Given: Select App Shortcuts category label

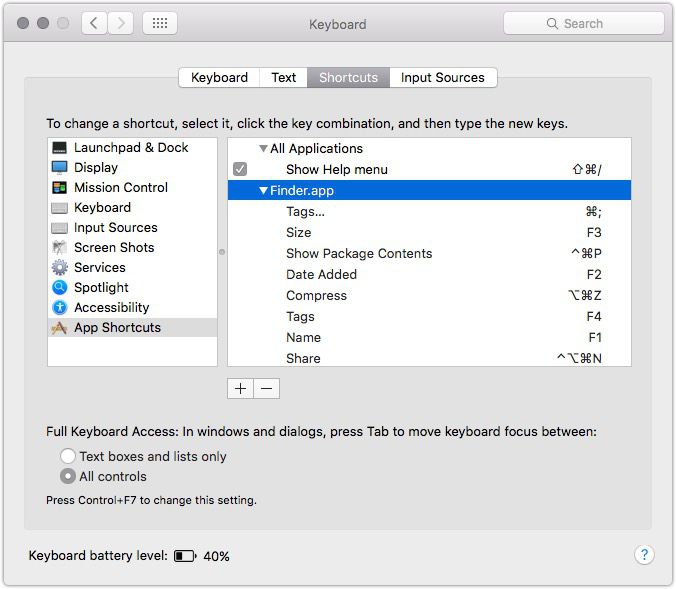Looking at the screenshot, I should (x=117, y=328).
